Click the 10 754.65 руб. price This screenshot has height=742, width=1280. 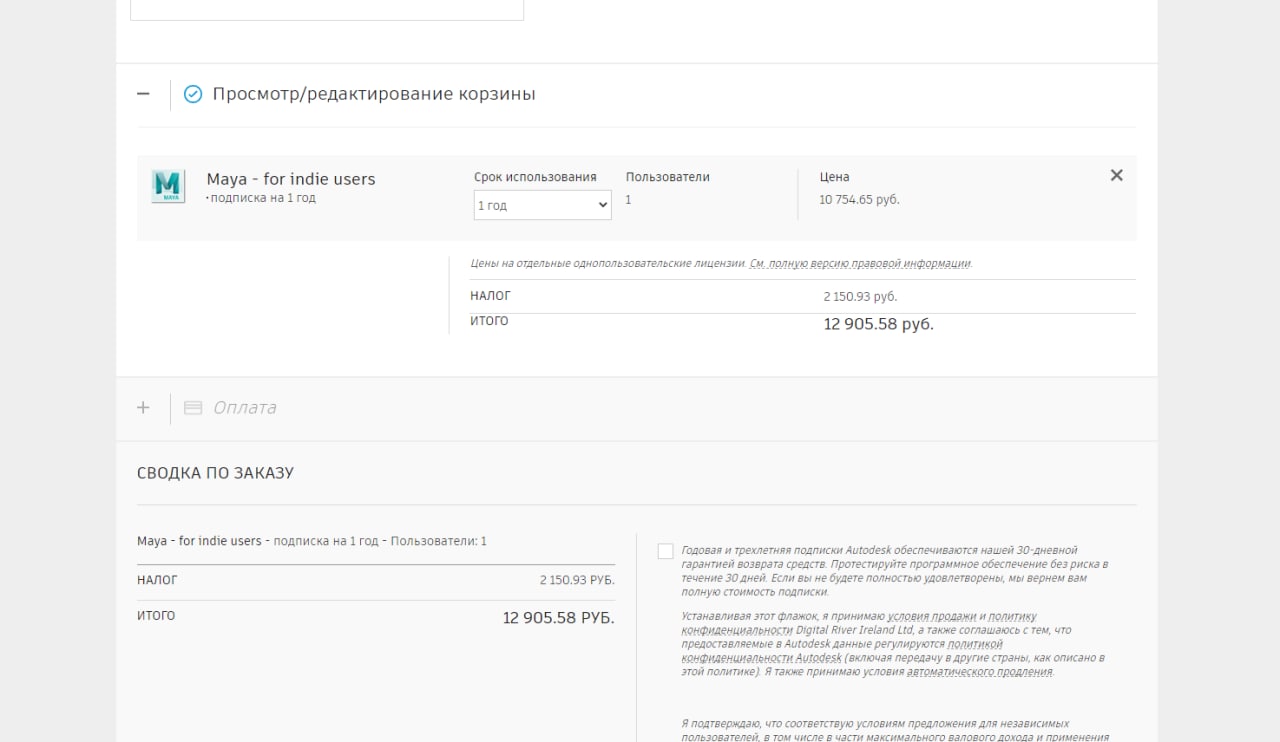(x=859, y=200)
